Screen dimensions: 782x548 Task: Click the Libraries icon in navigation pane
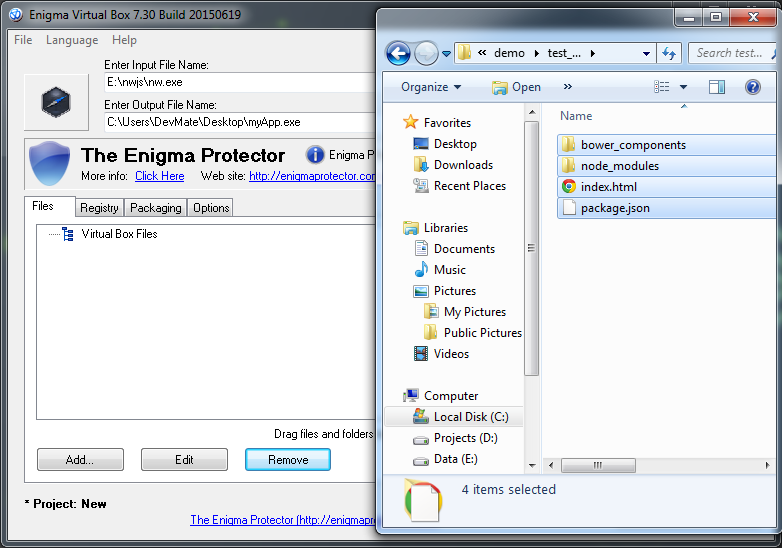coord(411,228)
